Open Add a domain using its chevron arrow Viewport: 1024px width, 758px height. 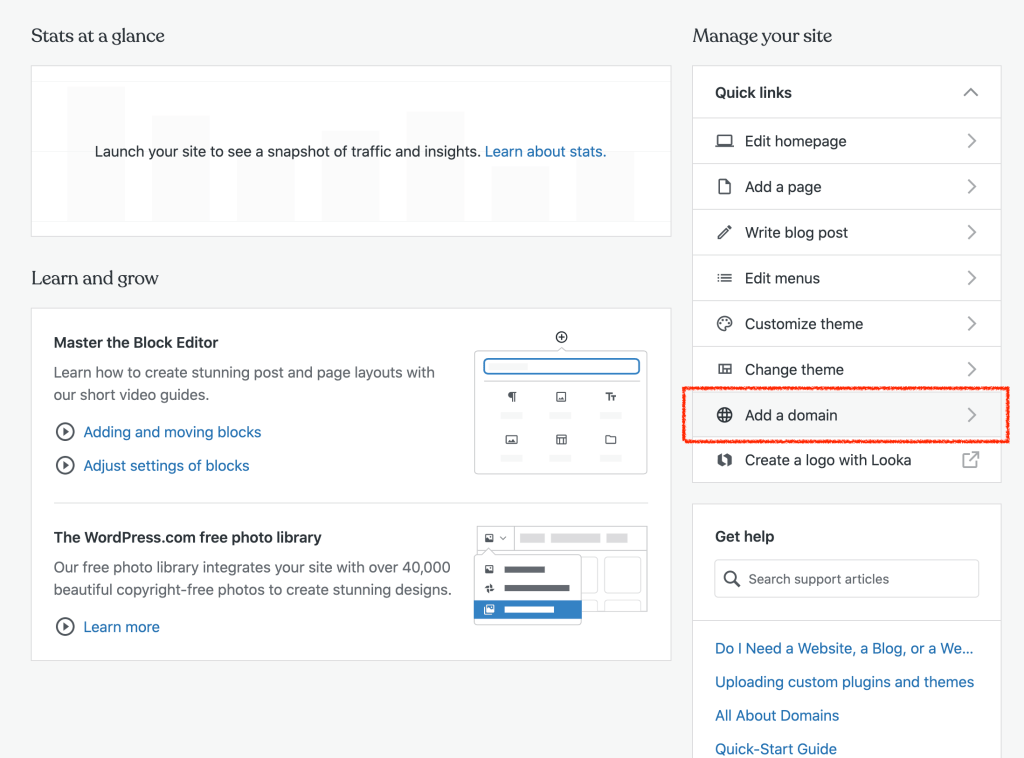[x=971, y=415]
